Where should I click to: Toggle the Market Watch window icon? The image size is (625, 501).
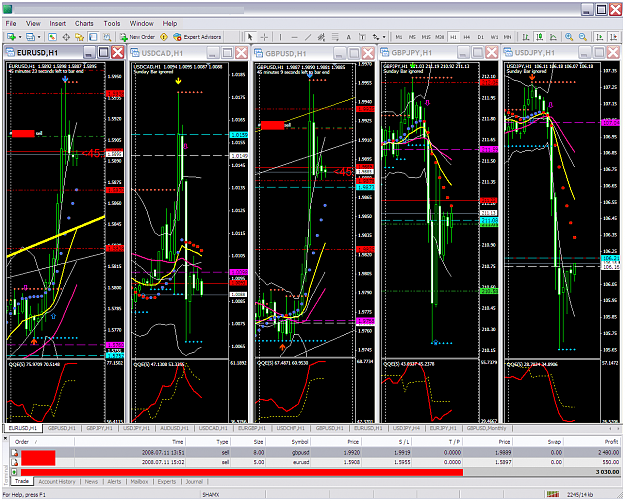point(52,37)
